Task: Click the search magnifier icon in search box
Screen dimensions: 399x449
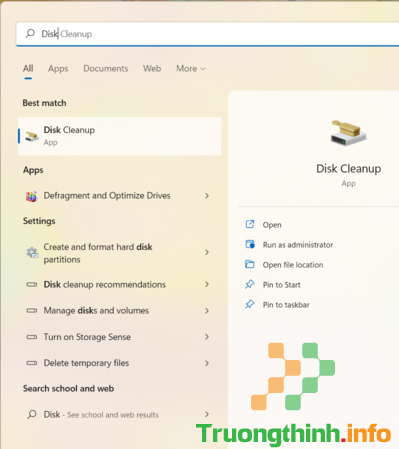Action: 30,33
